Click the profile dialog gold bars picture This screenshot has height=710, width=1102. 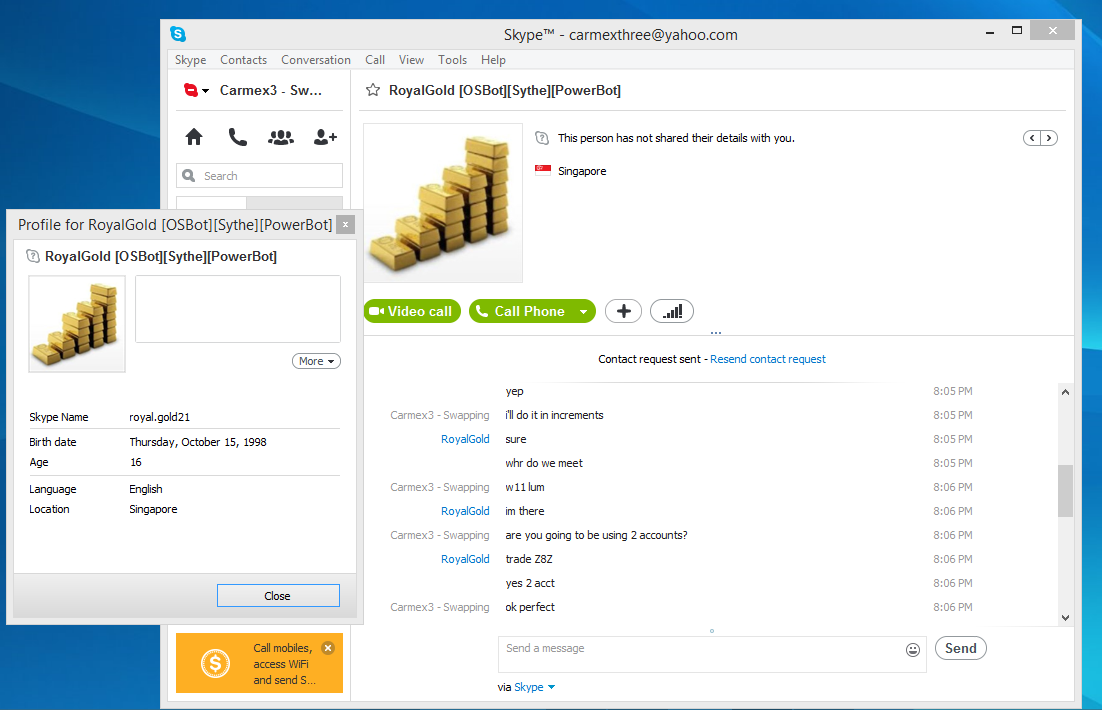(x=77, y=324)
